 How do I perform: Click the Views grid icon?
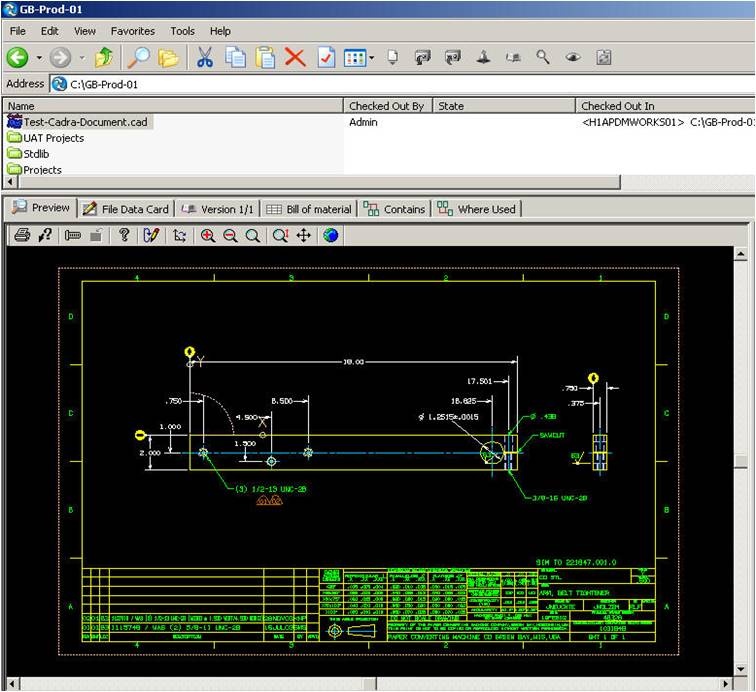pos(355,58)
